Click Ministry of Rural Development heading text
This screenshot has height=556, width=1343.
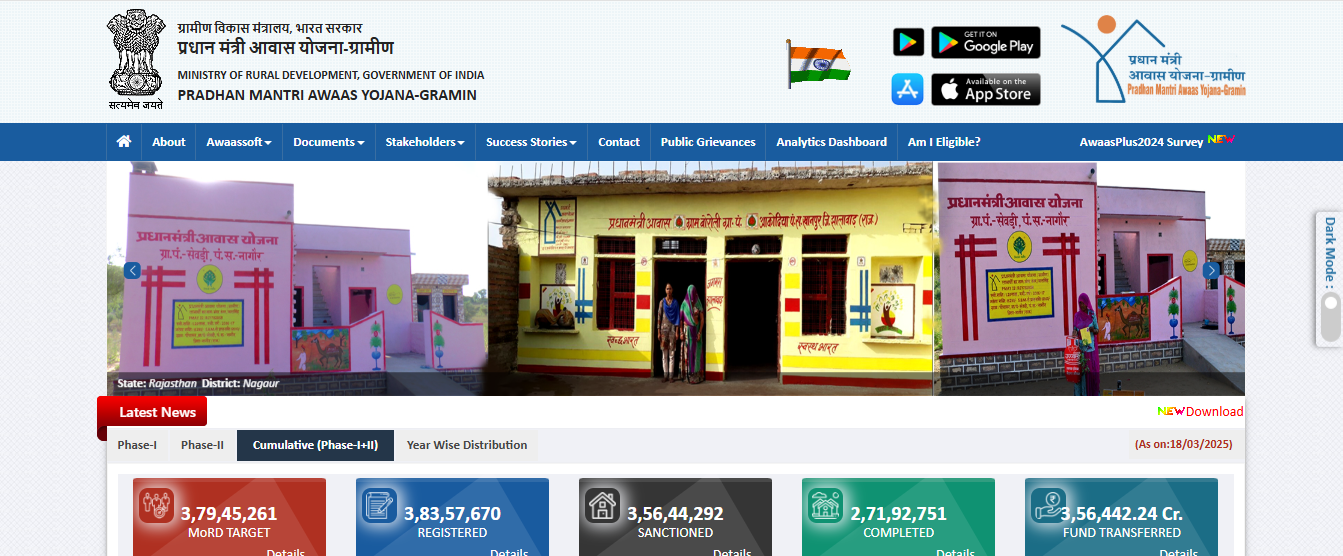[331, 75]
